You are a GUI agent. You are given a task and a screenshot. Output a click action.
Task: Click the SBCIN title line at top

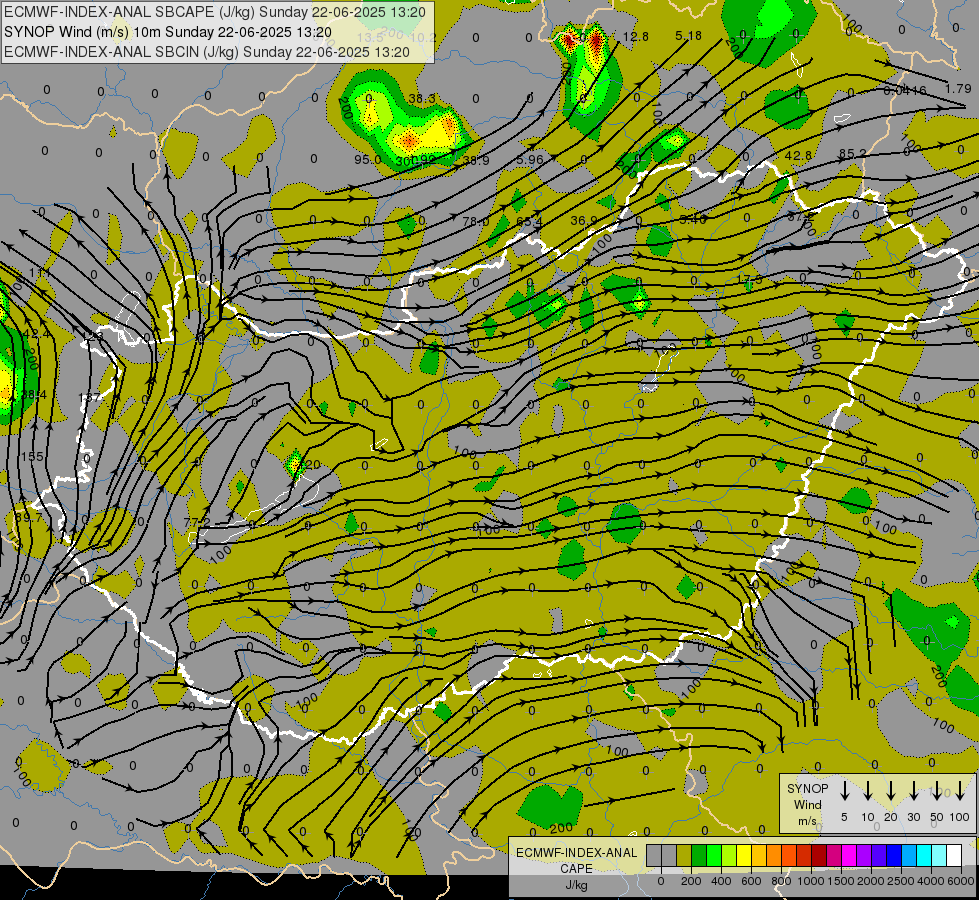pyautogui.click(x=207, y=52)
